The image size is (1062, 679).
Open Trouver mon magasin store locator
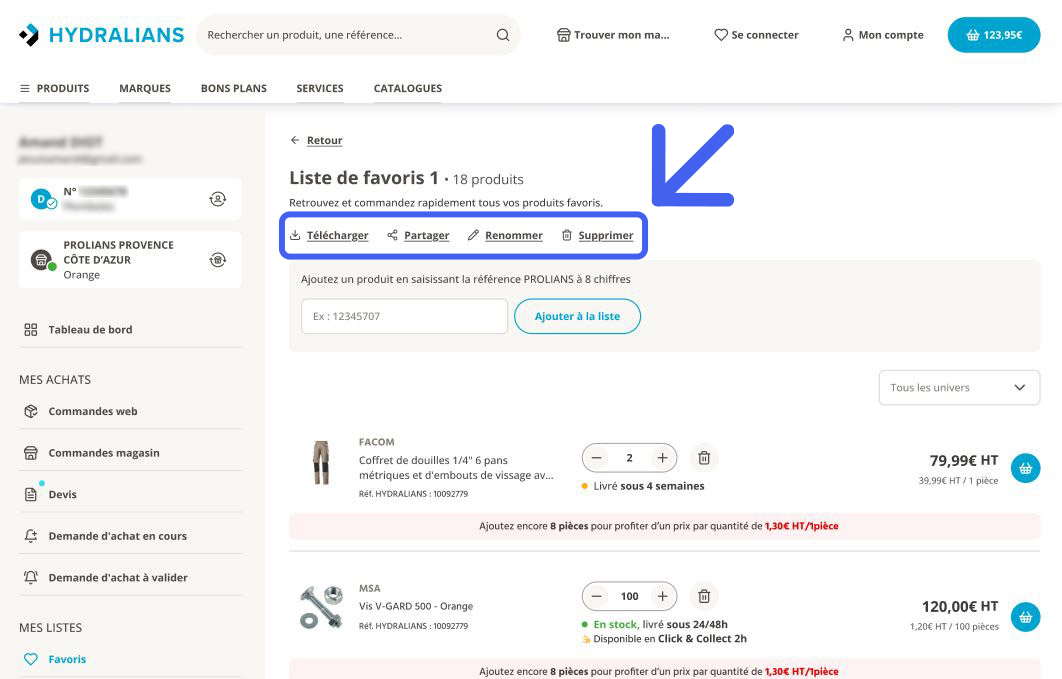613,35
